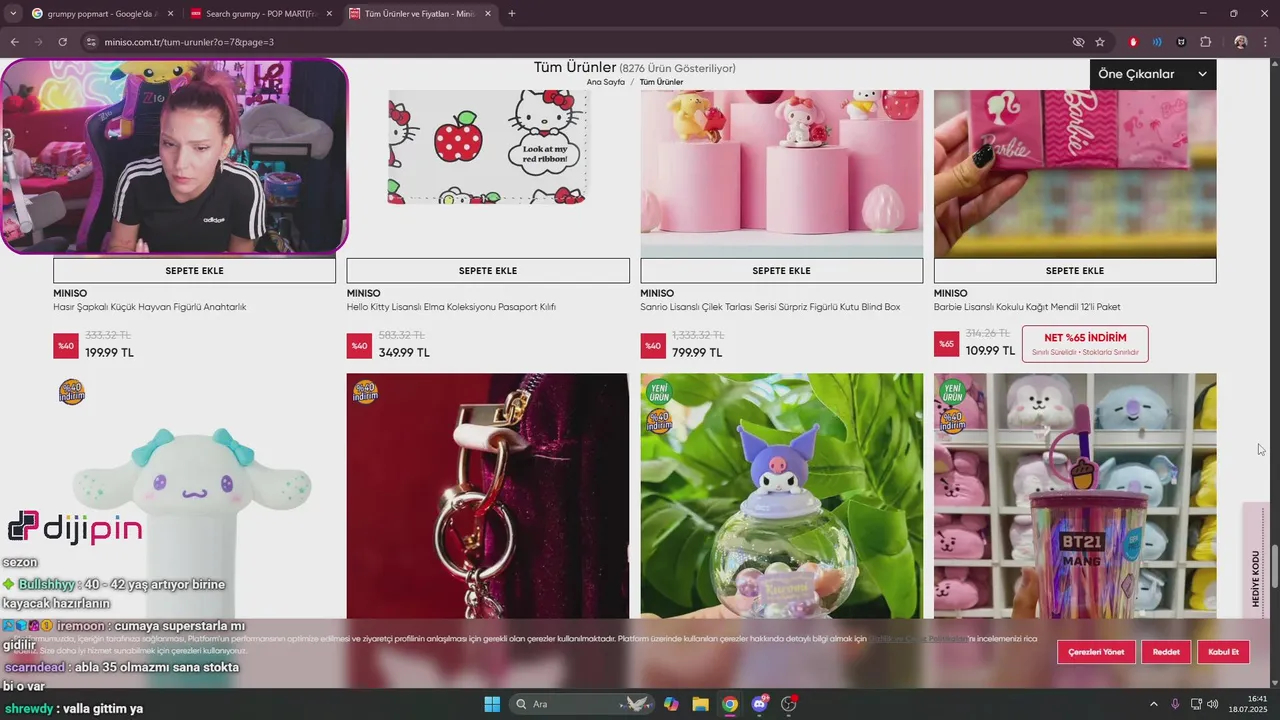Add the Hello Kitty passport cover to cart
Image resolution: width=1280 pixels, height=720 pixels.
(488, 271)
